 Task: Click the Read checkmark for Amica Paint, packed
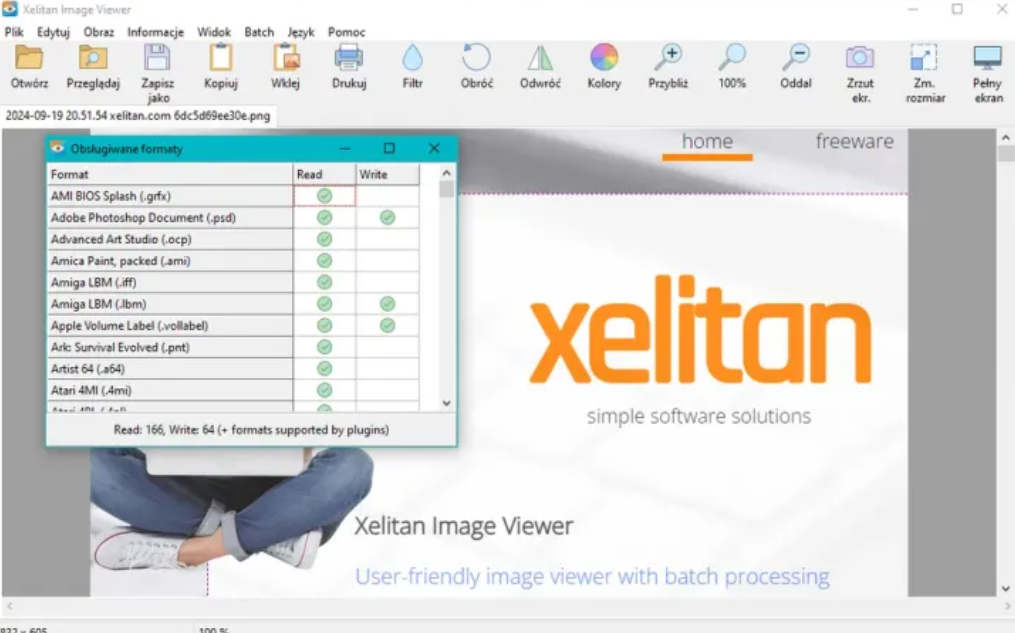(324, 260)
